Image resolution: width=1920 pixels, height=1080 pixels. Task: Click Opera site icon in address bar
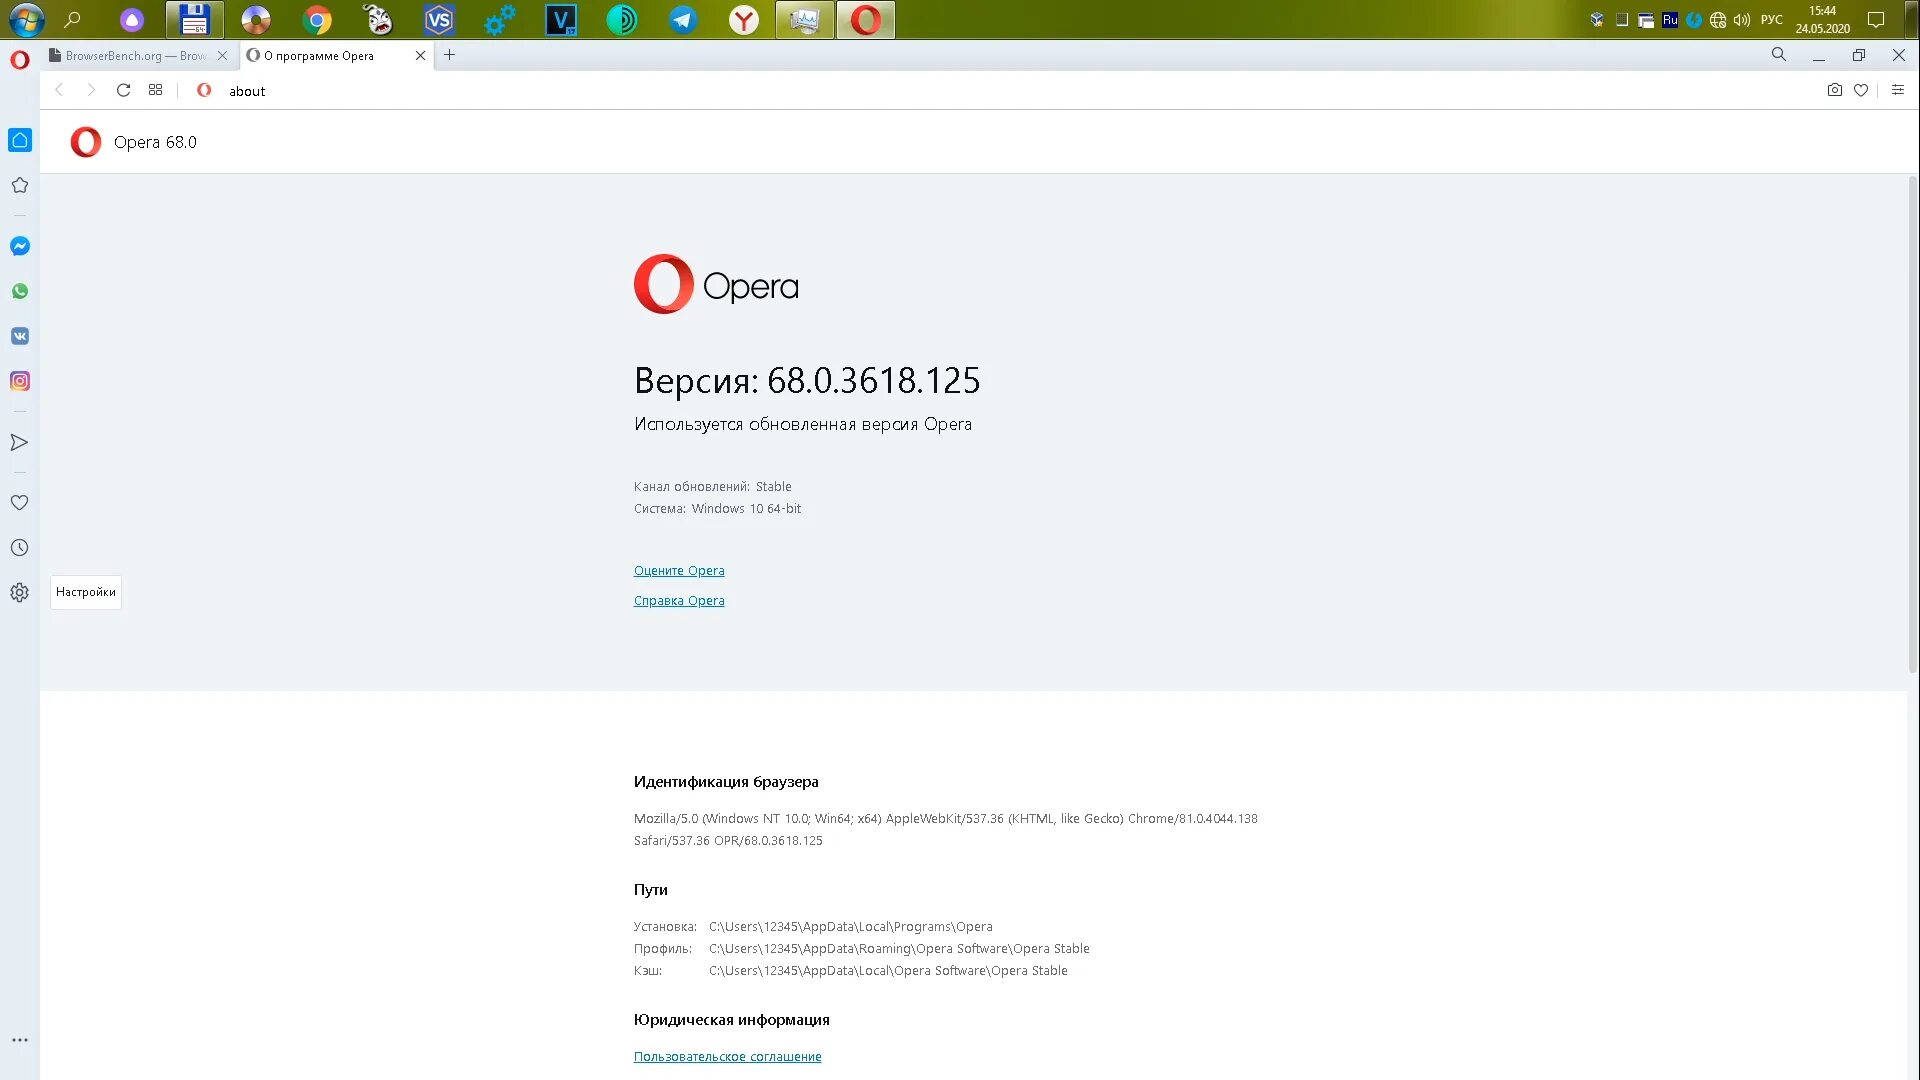coord(204,90)
